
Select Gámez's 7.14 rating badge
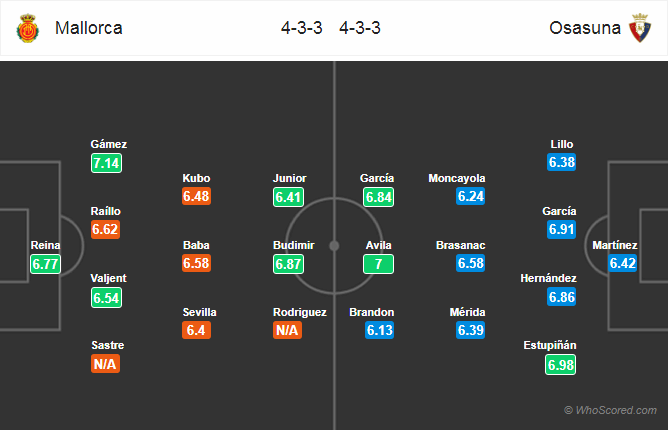pos(107,163)
